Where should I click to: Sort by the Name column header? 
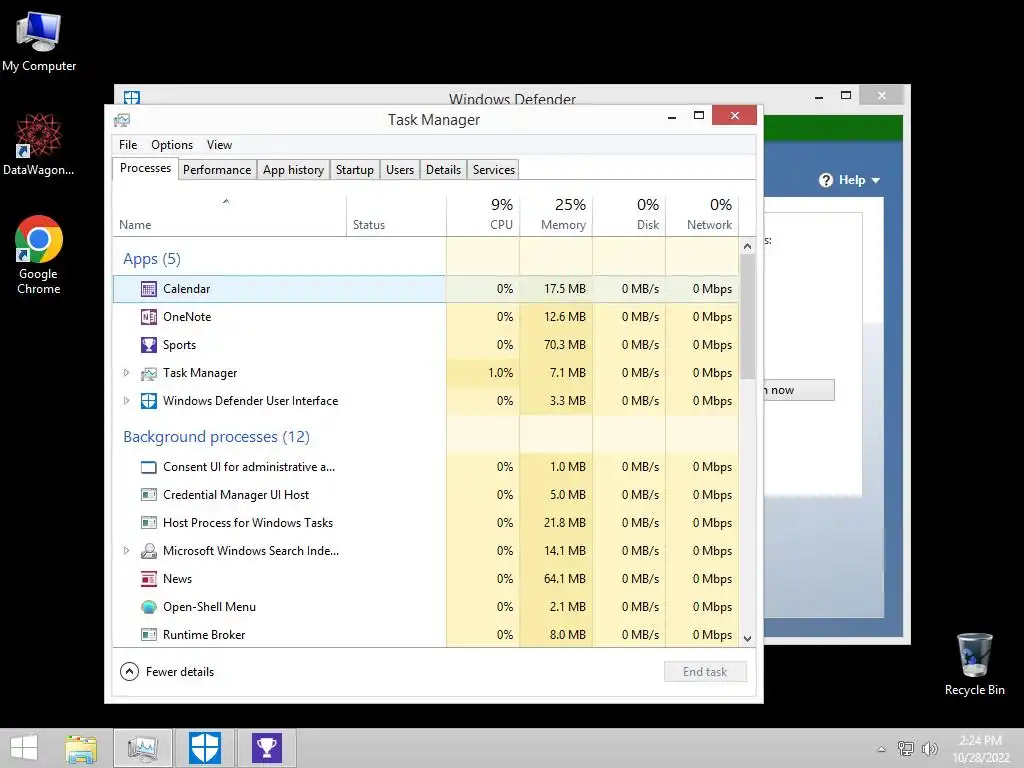point(229,216)
